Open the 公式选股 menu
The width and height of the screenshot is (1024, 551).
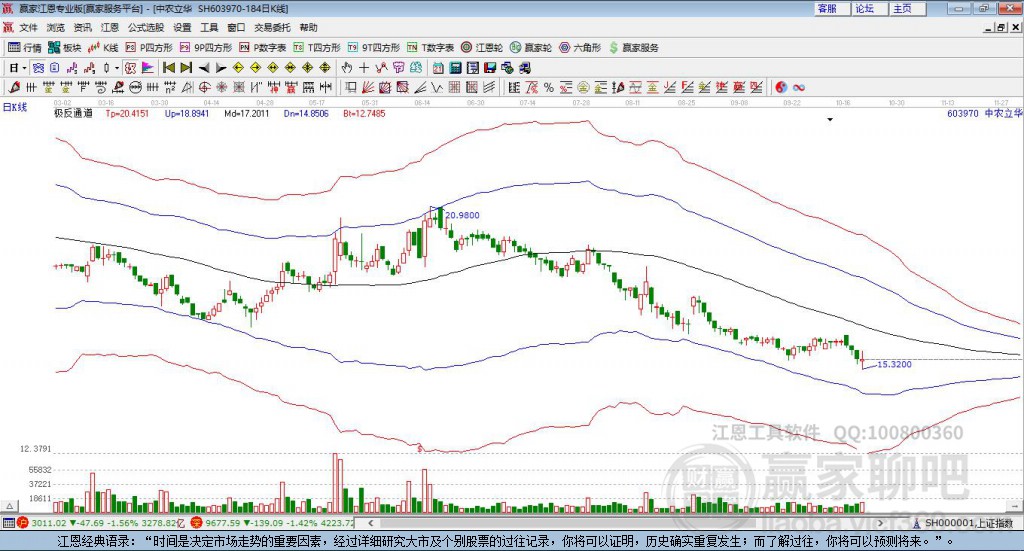(146, 27)
